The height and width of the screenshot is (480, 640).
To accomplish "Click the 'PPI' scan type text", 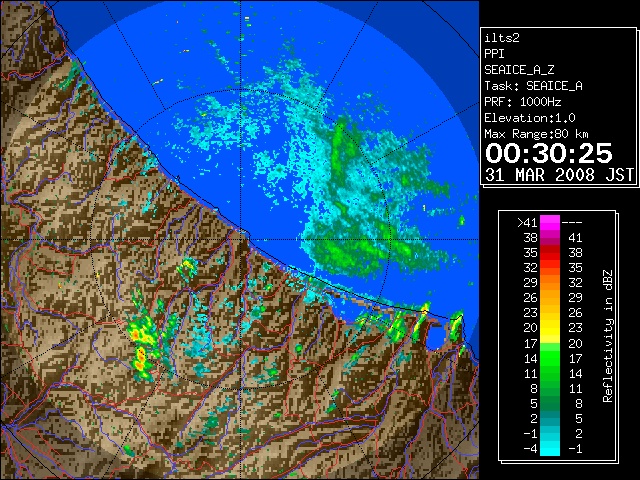I will (x=494, y=54).
